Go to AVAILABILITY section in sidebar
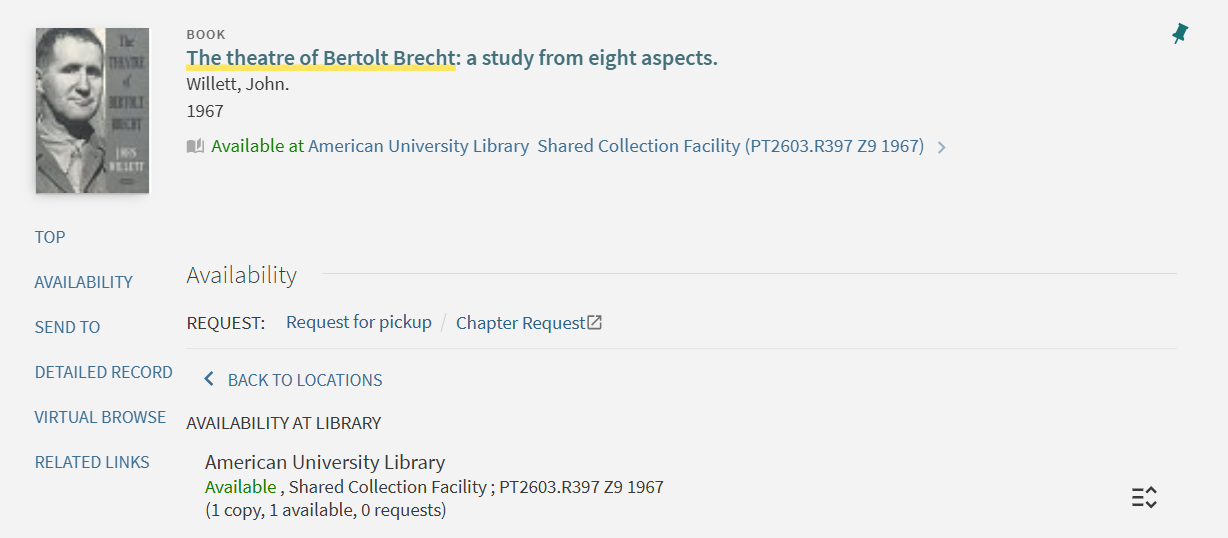Screen dimensions: 1228x538 click(83, 282)
